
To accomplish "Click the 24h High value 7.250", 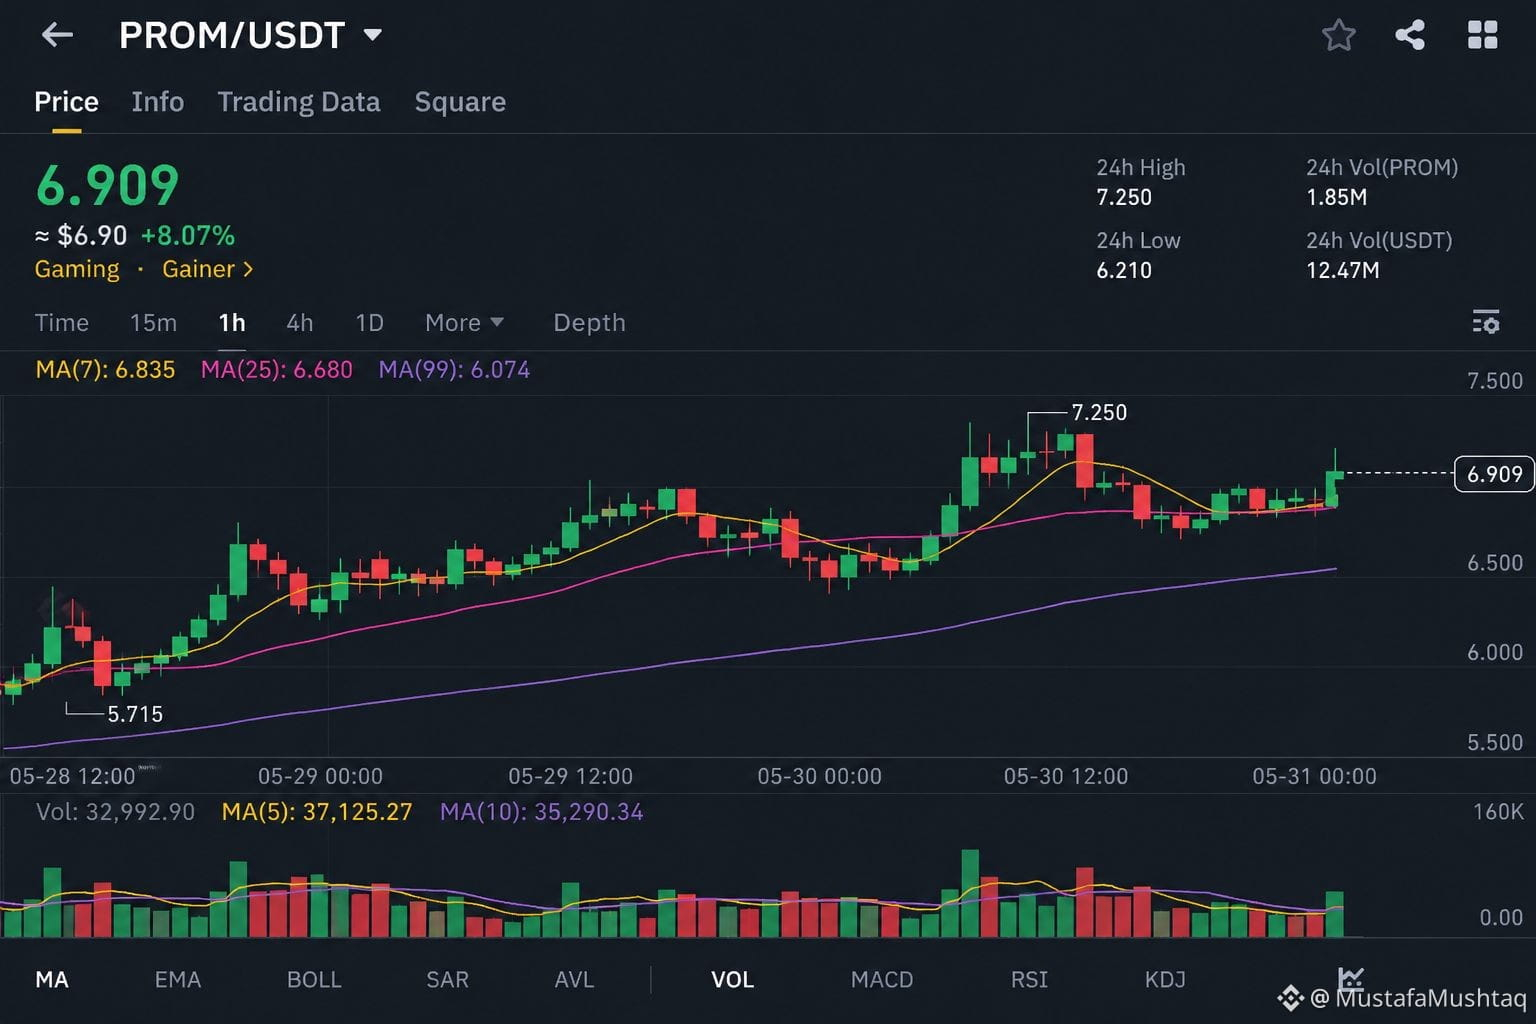I will click(1124, 197).
